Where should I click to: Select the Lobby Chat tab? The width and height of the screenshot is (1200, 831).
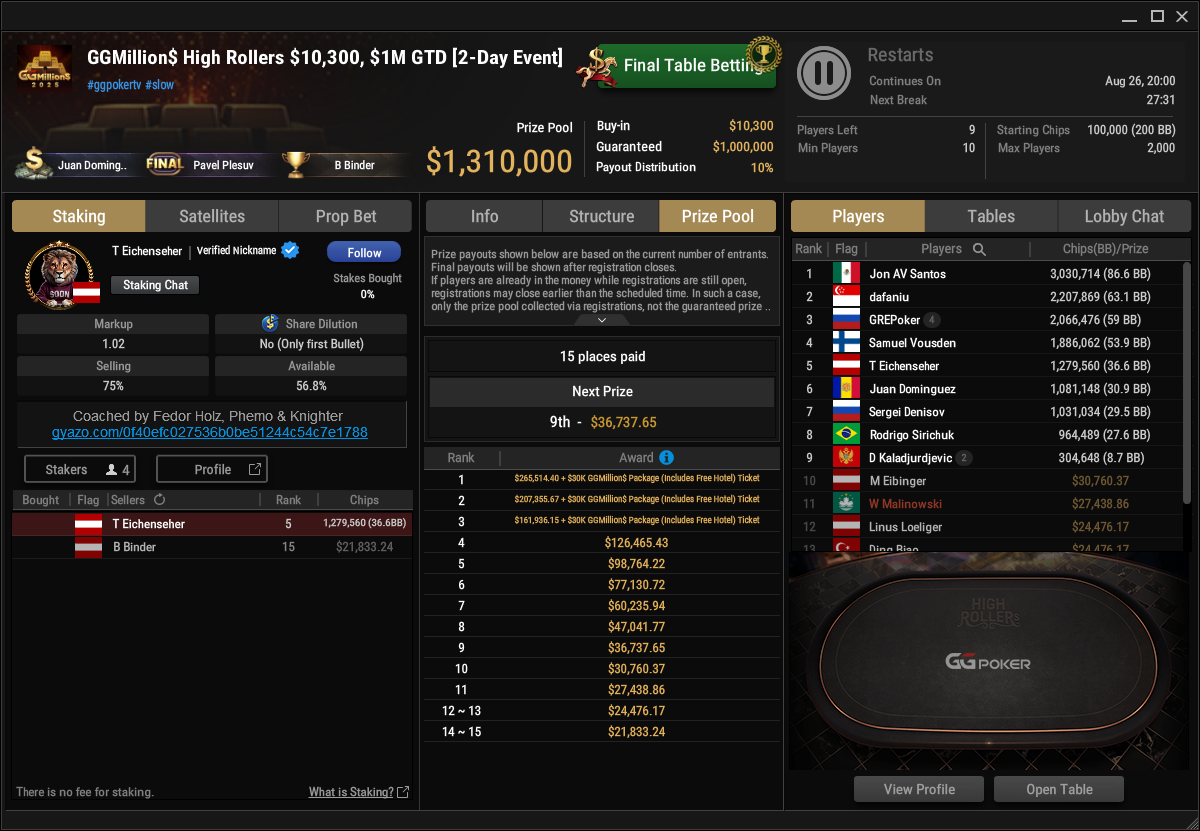click(x=1124, y=216)
